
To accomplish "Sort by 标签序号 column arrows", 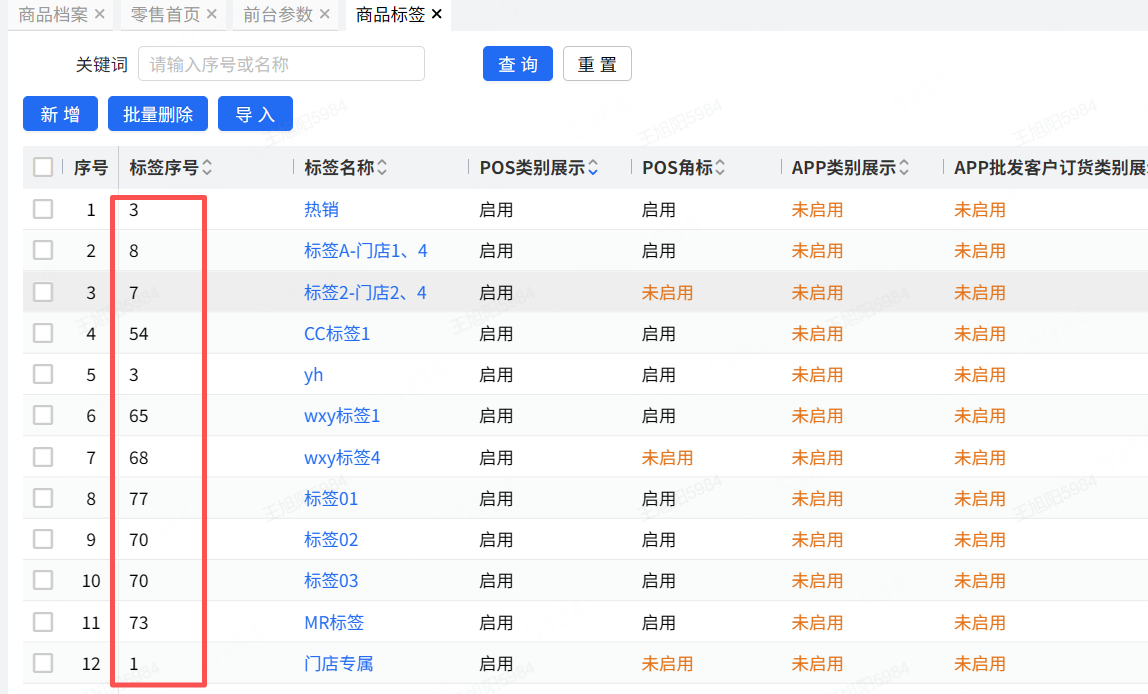I will [x=207, y=168].
